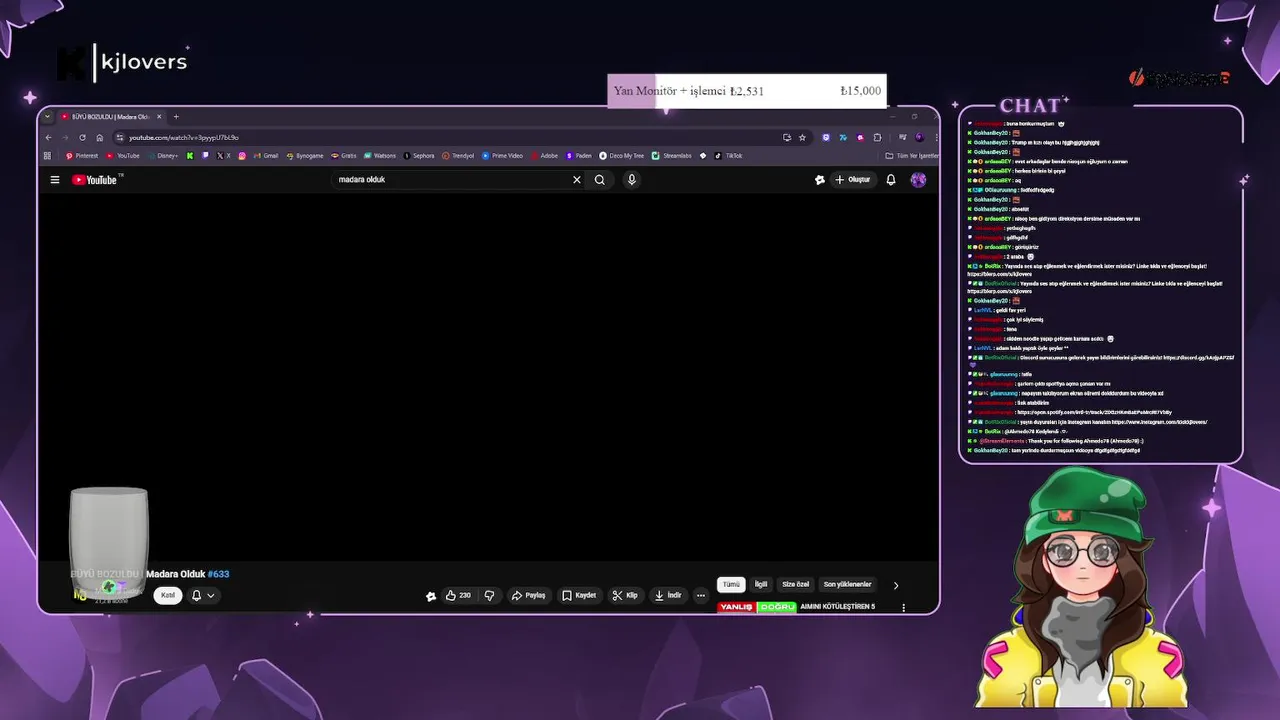
Task: Click the #633 hashtag in the video title
Action: click(x=219, y=574)
